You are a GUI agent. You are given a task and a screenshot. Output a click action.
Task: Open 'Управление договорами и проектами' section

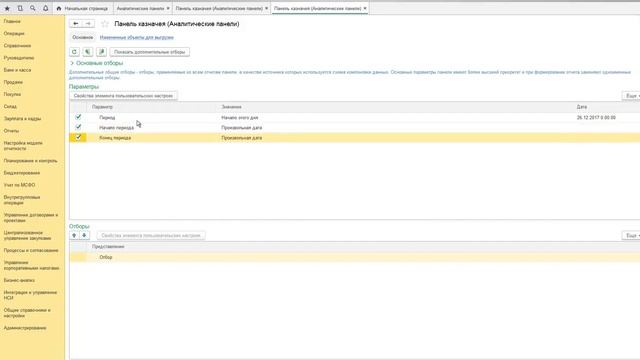(x=31, y=218)
